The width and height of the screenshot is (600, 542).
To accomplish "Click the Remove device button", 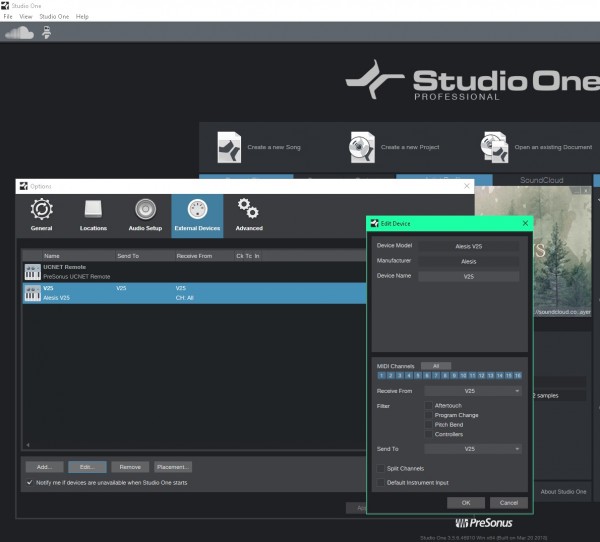I will (130, 467).
